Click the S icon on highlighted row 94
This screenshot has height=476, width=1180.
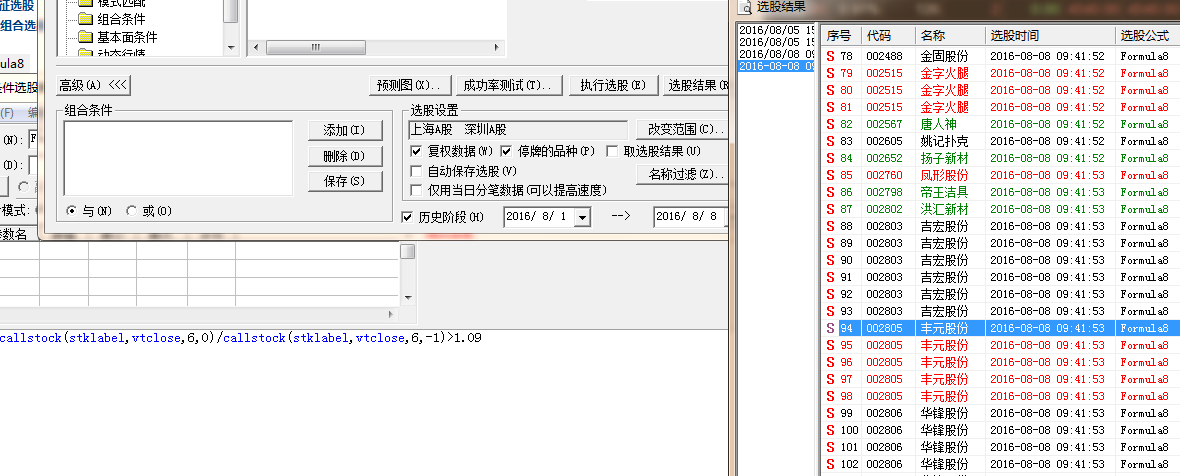[830, 328]
